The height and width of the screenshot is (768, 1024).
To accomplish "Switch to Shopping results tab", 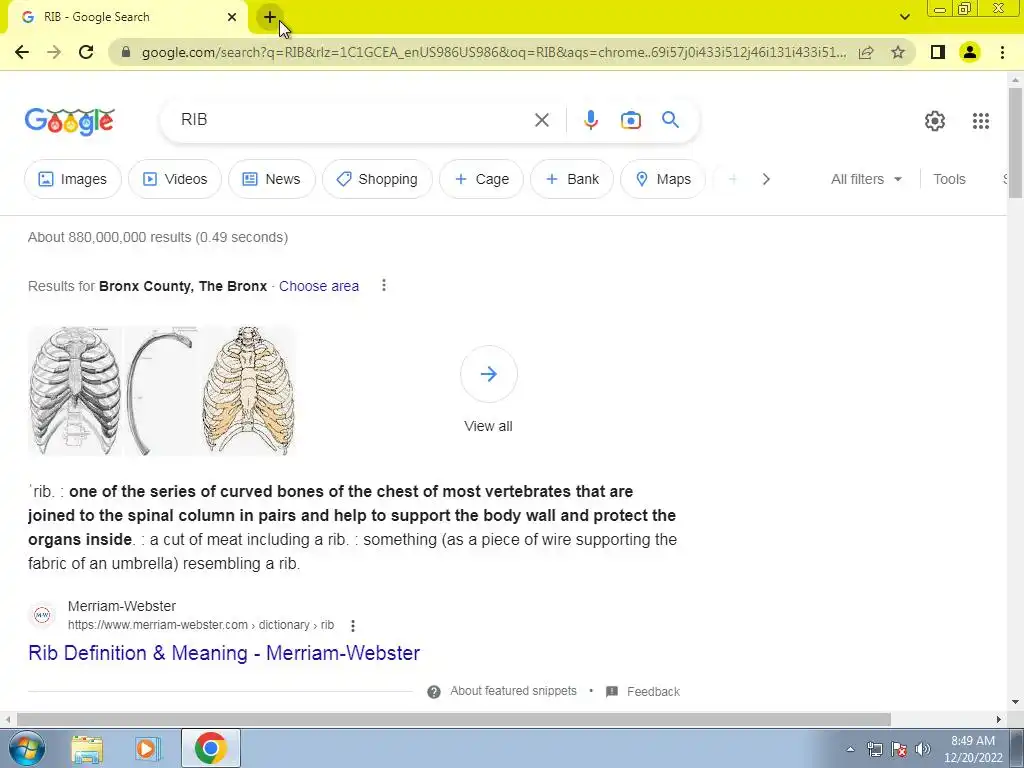I will 377,179.
